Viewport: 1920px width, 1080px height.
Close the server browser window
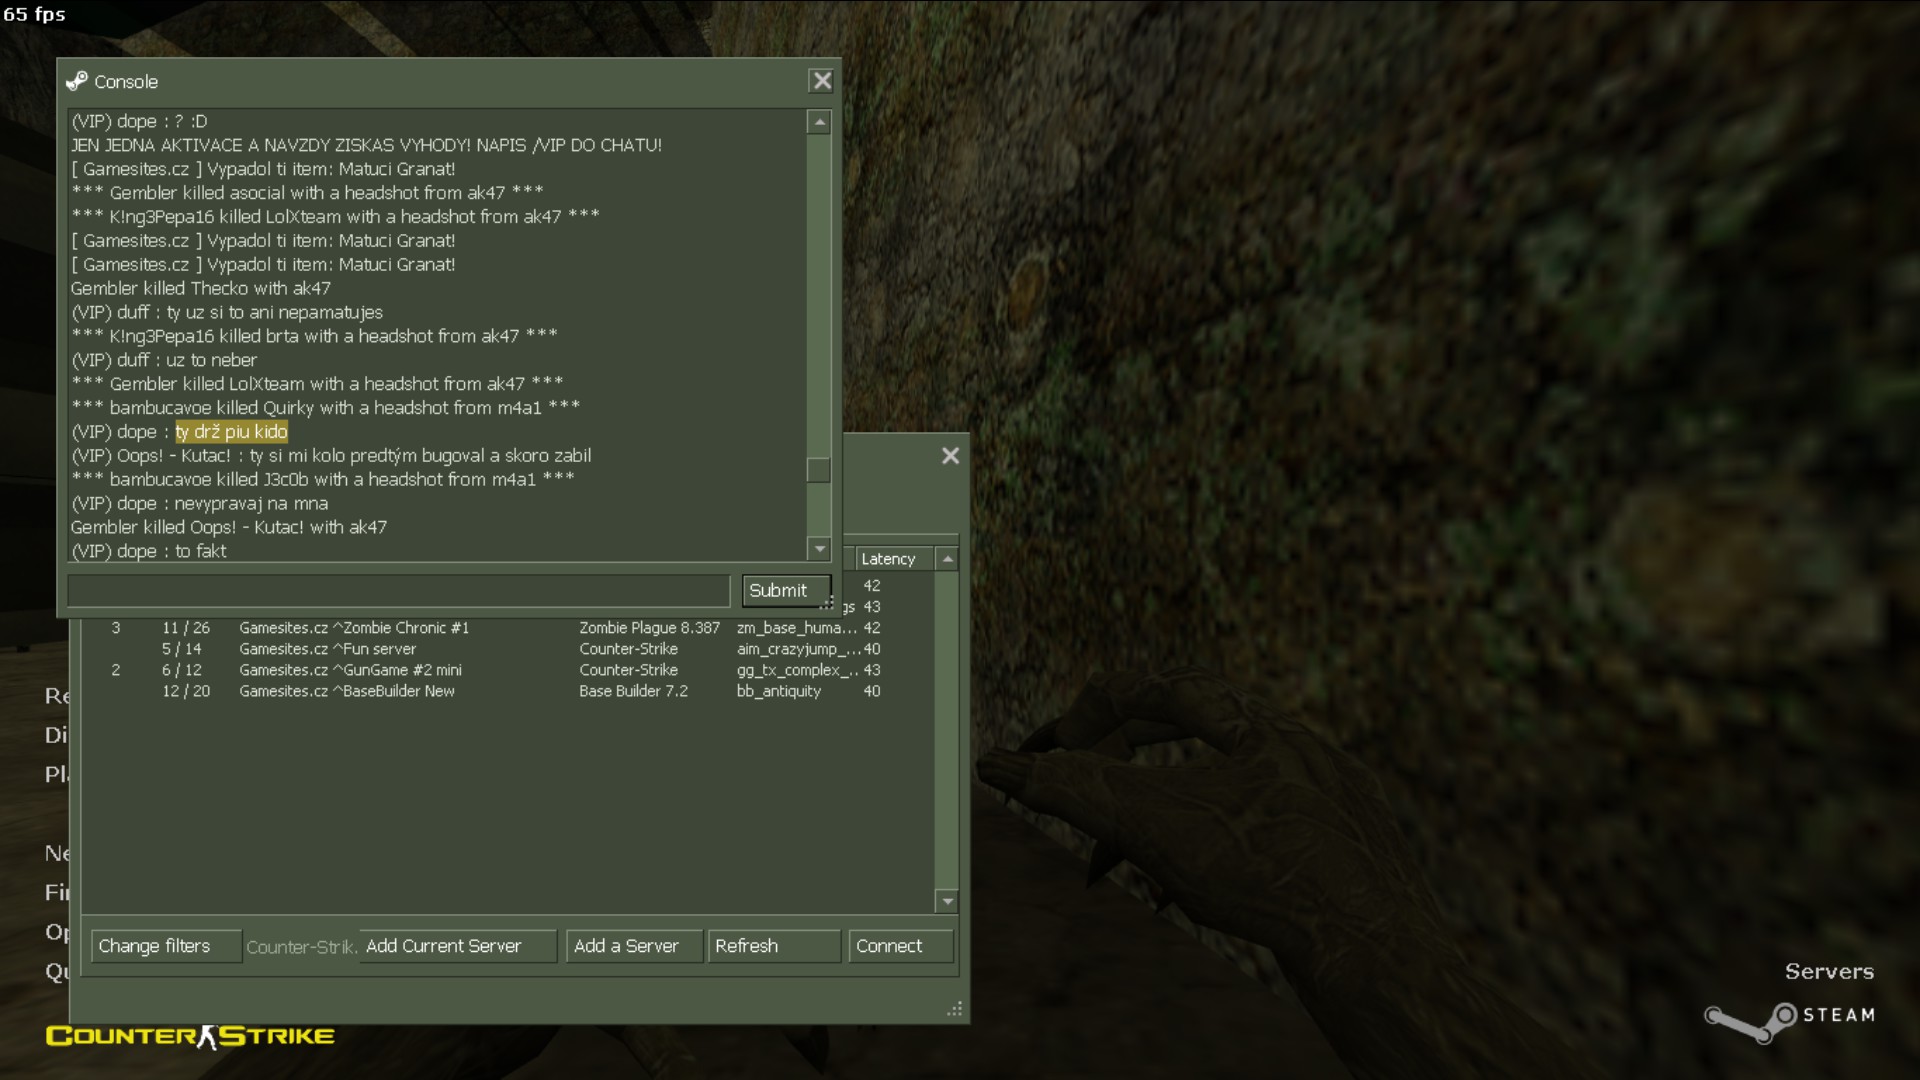[950, 456]
